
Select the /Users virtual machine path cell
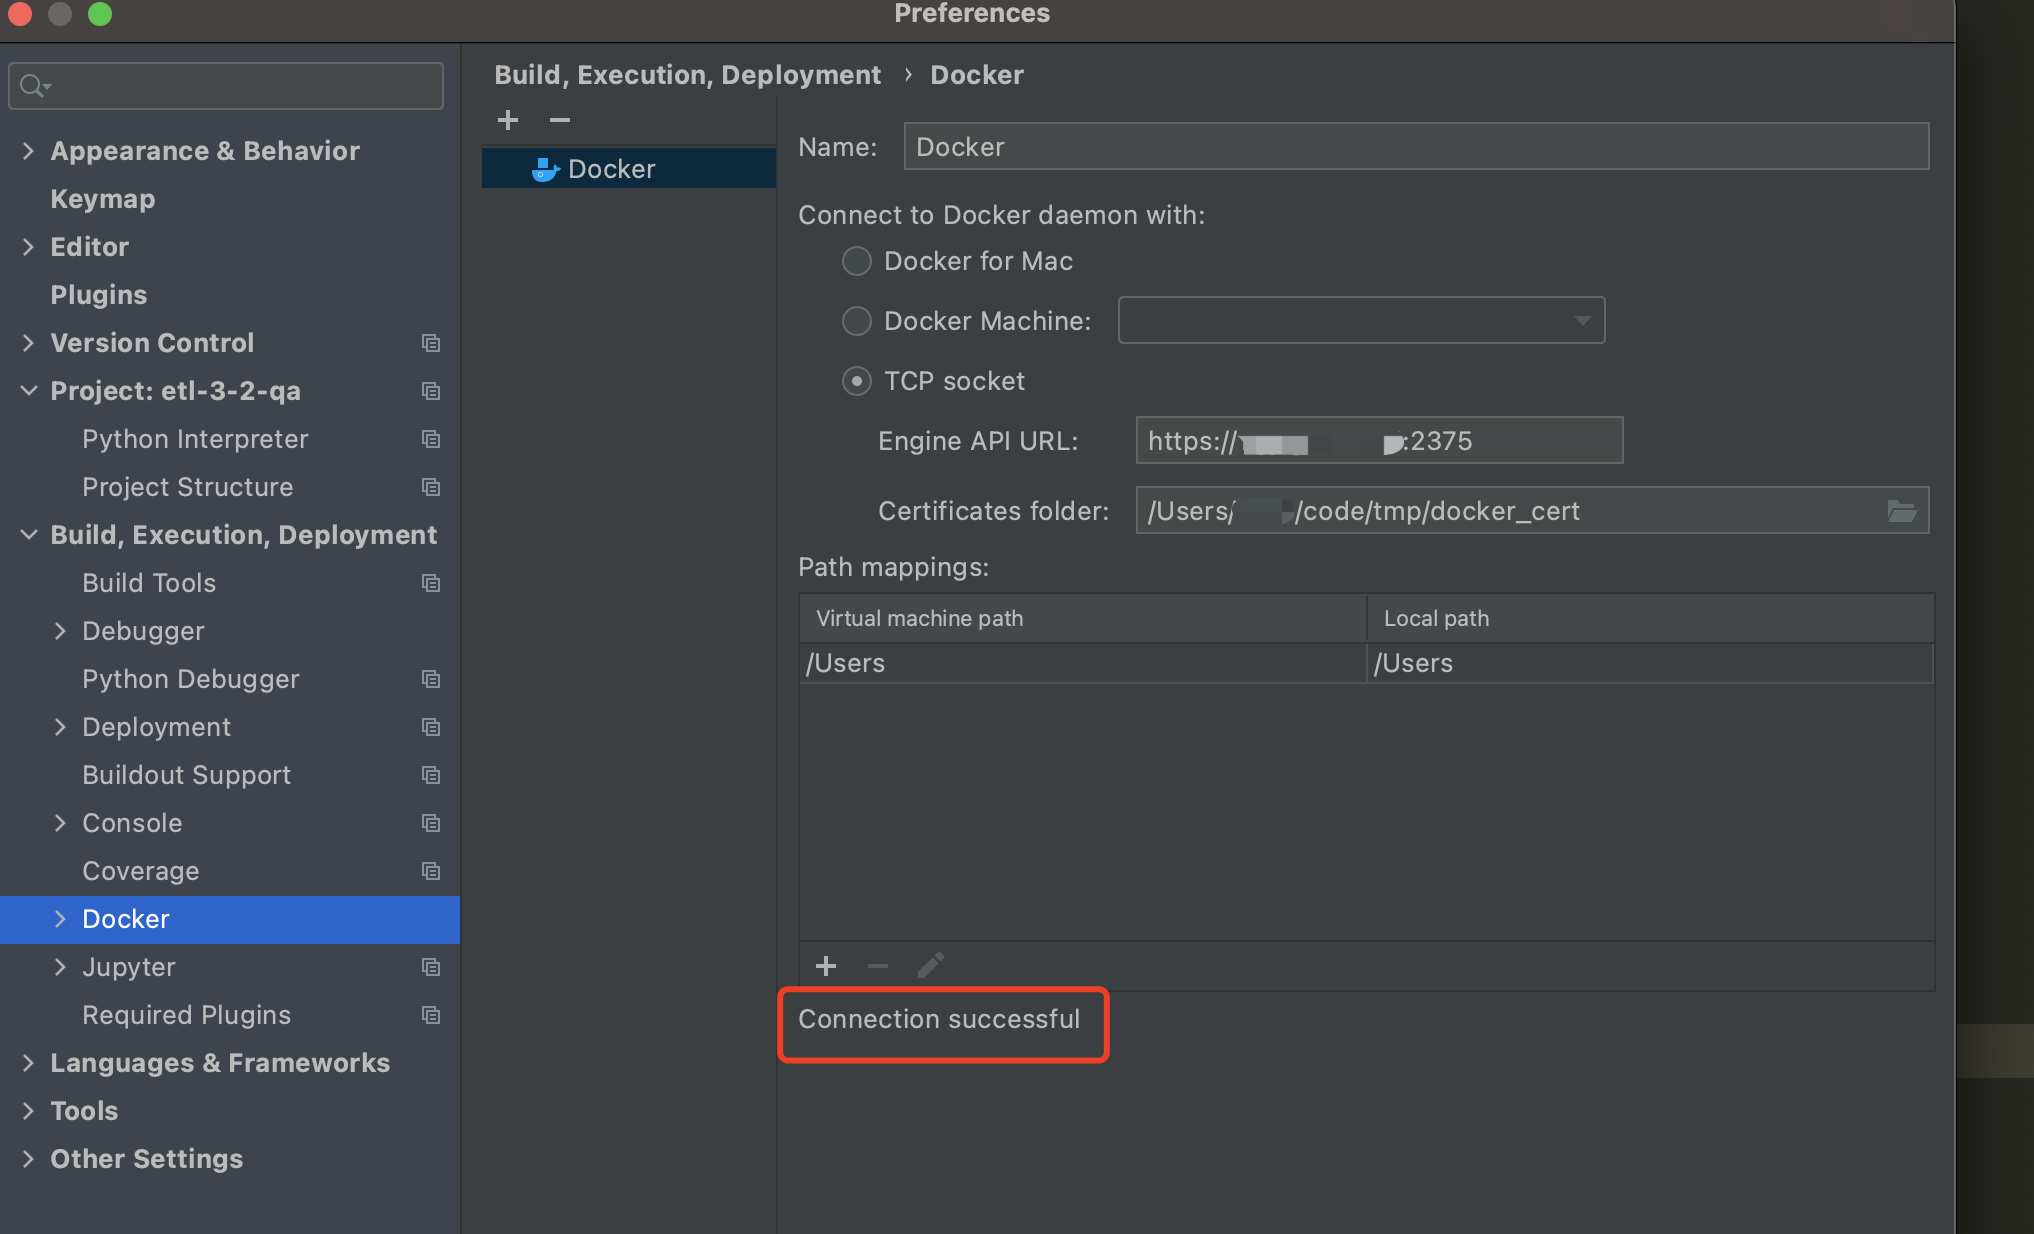tap(1083, 663)
